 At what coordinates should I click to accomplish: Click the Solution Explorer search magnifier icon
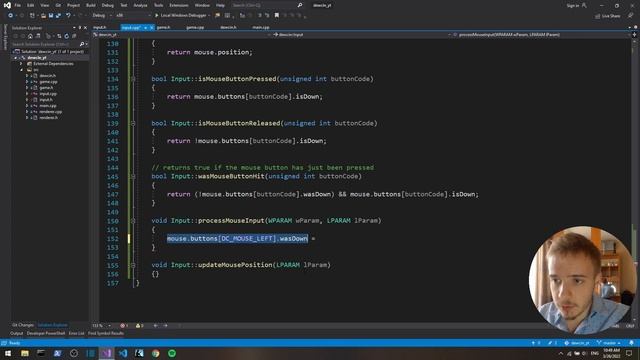pyautogui.click(x=82, y=44)
